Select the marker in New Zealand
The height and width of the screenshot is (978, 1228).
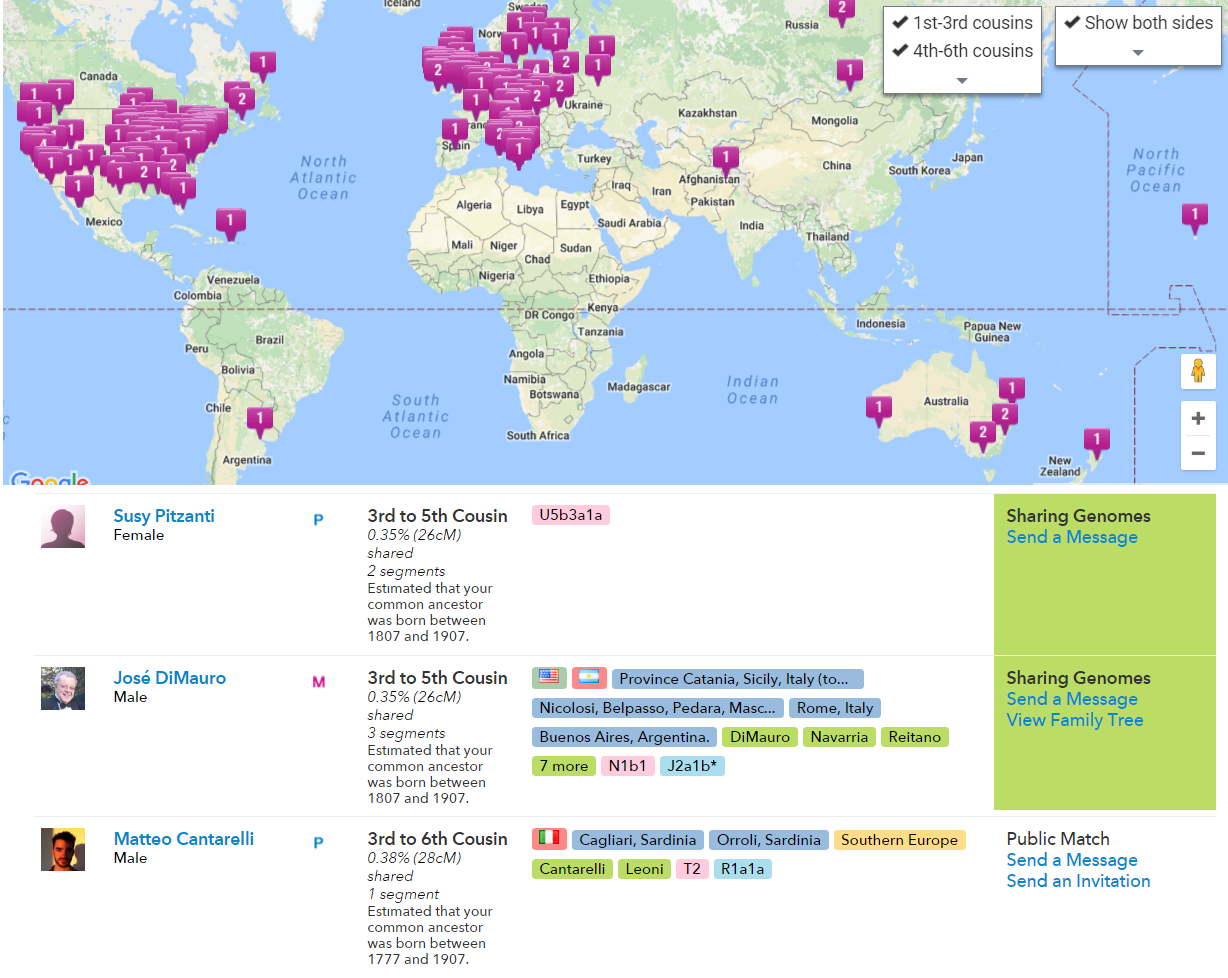(x=1097, y=441)
